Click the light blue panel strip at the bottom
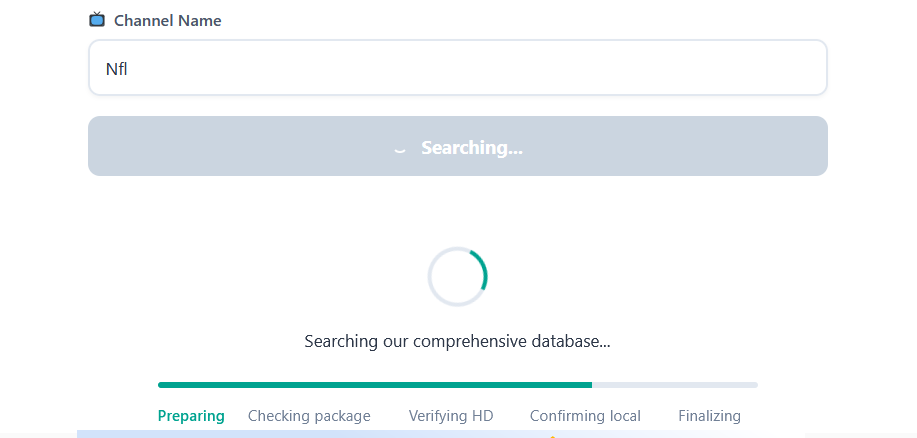The height and width of the screenshot is (438, 917). click(440, 433)
